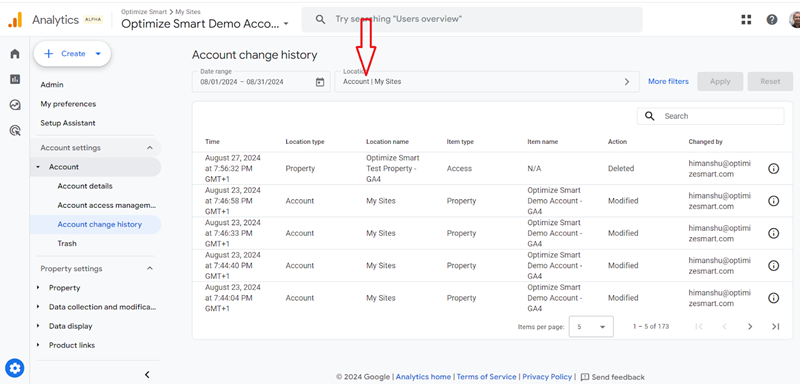Image resolution: width=800 pixels, height=384 pixels.
Task: Open the Terms of Service link
Action: [486, 377]
